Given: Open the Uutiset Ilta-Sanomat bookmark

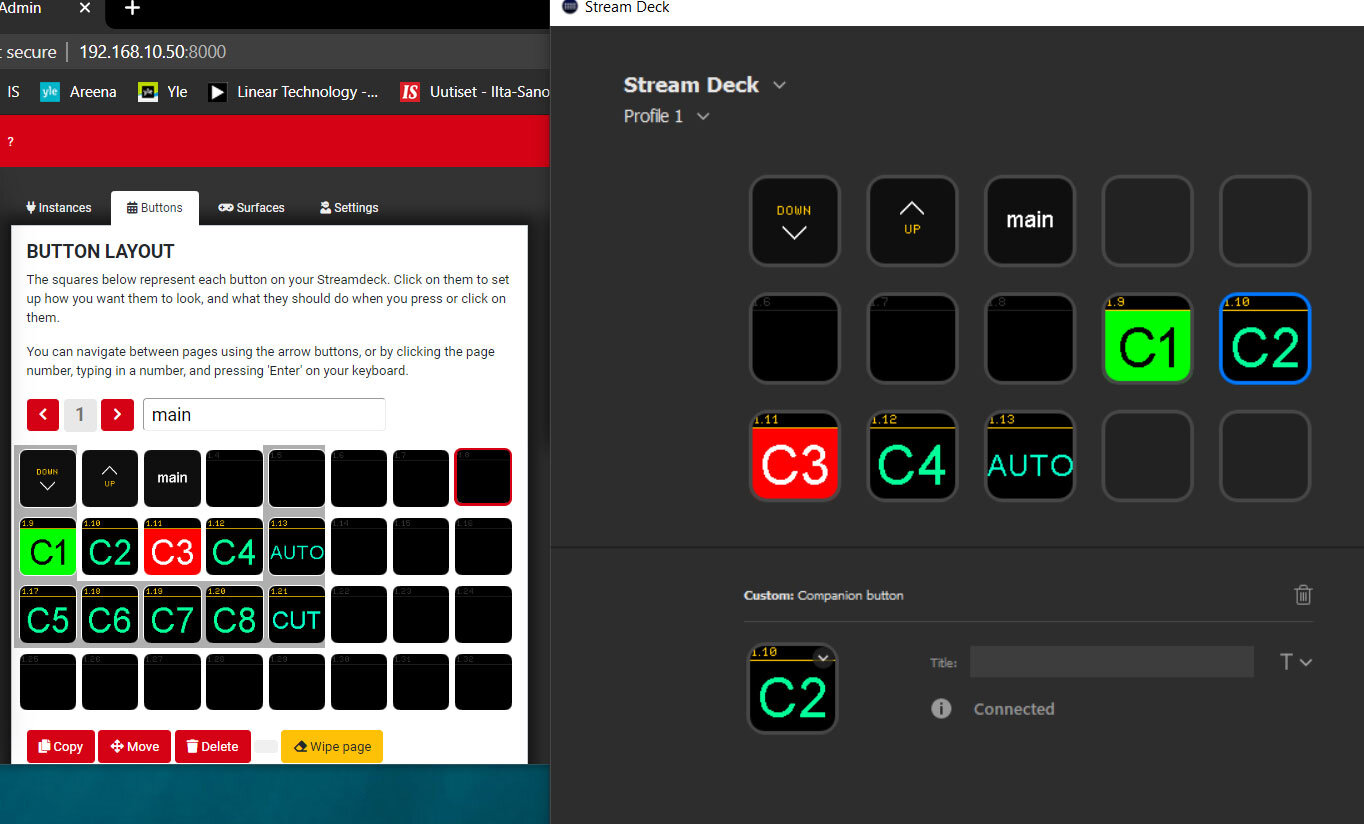Looking at the screenshot, I should (475, 92).
